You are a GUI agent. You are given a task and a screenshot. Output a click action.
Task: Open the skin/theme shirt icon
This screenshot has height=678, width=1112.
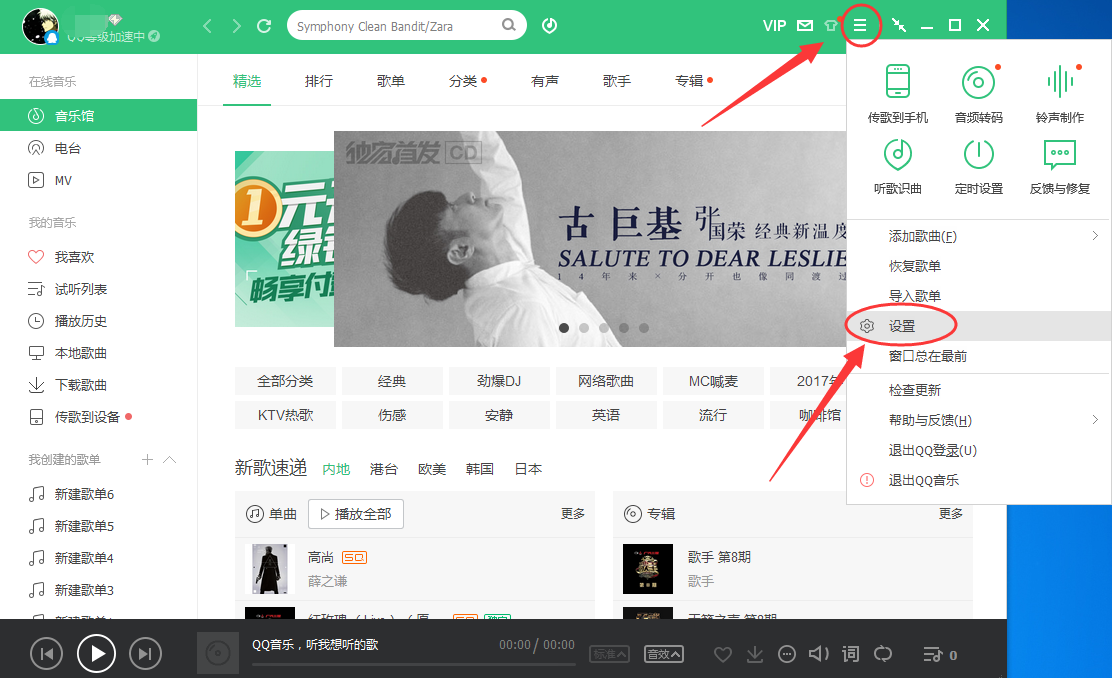[x=831, y=25]
